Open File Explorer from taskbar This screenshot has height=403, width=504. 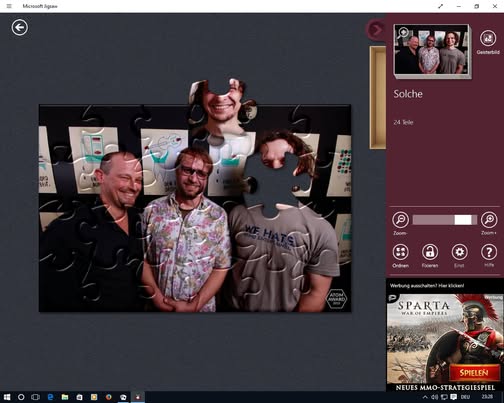point(65,397)
